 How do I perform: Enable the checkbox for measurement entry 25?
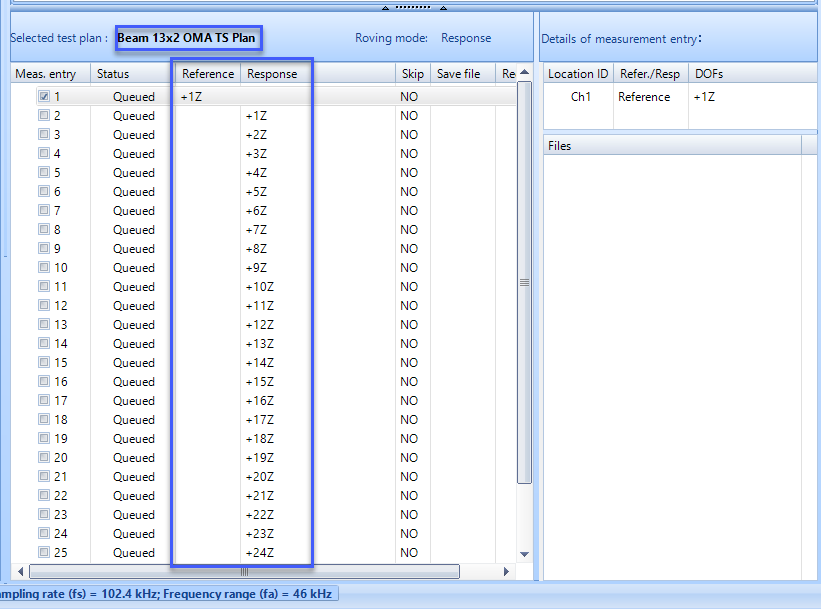coord(42,552)
